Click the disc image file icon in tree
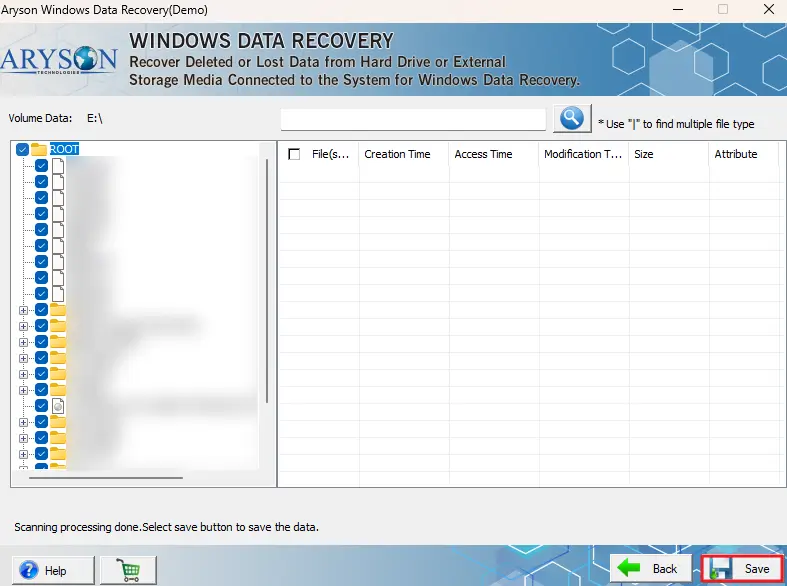 pos(58,406)
